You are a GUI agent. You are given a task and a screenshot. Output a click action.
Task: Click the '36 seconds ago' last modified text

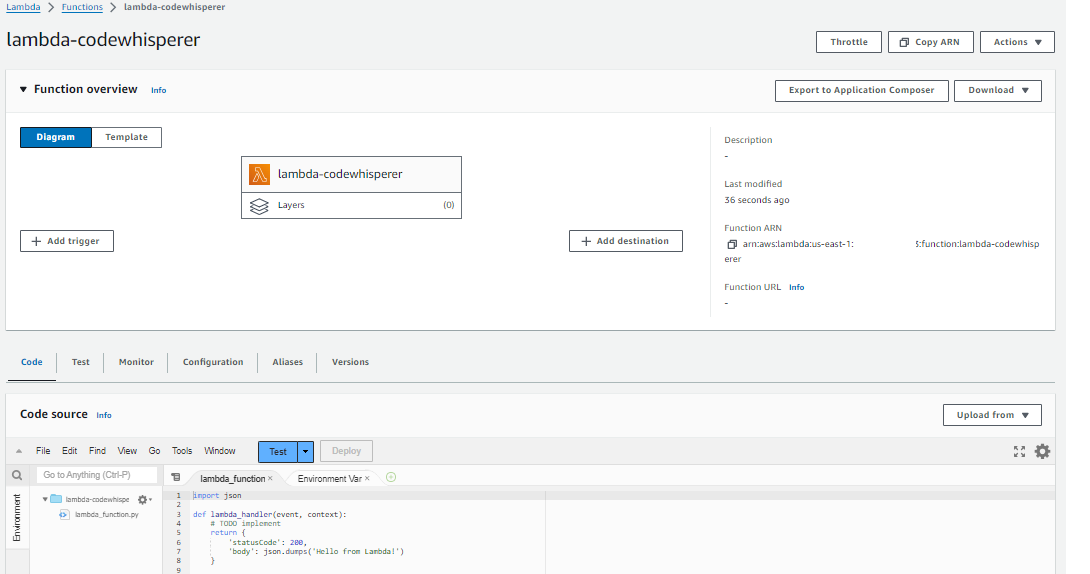tap(756, 200)
